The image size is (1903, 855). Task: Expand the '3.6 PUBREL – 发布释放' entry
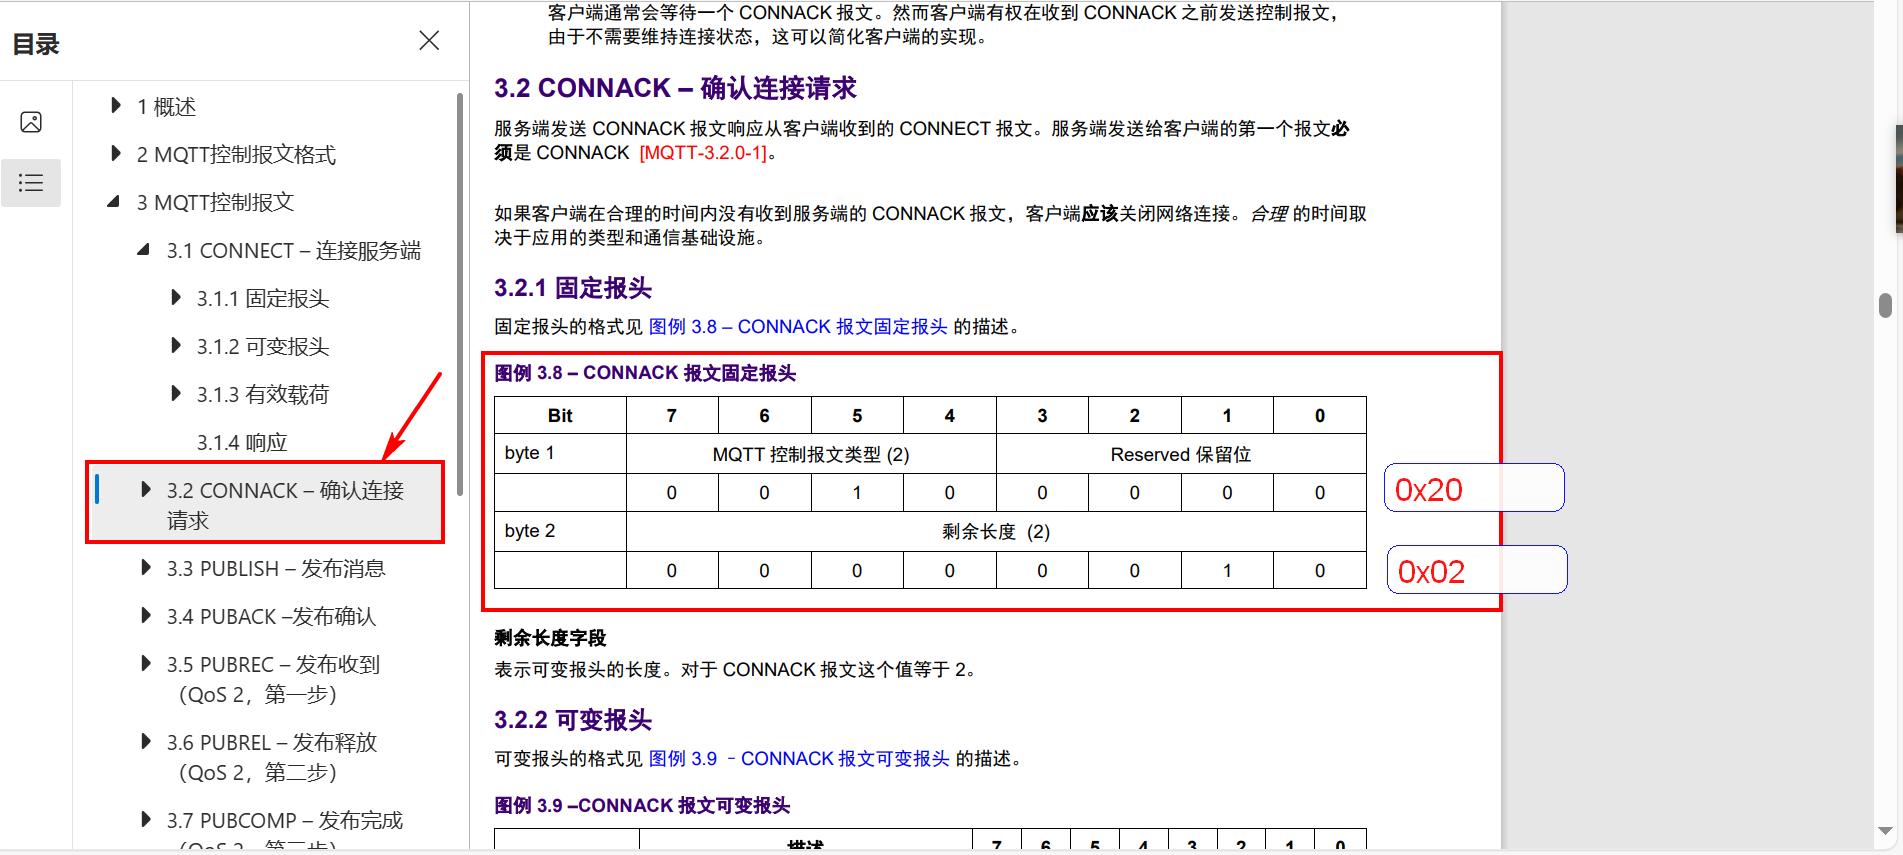[146, 742]
